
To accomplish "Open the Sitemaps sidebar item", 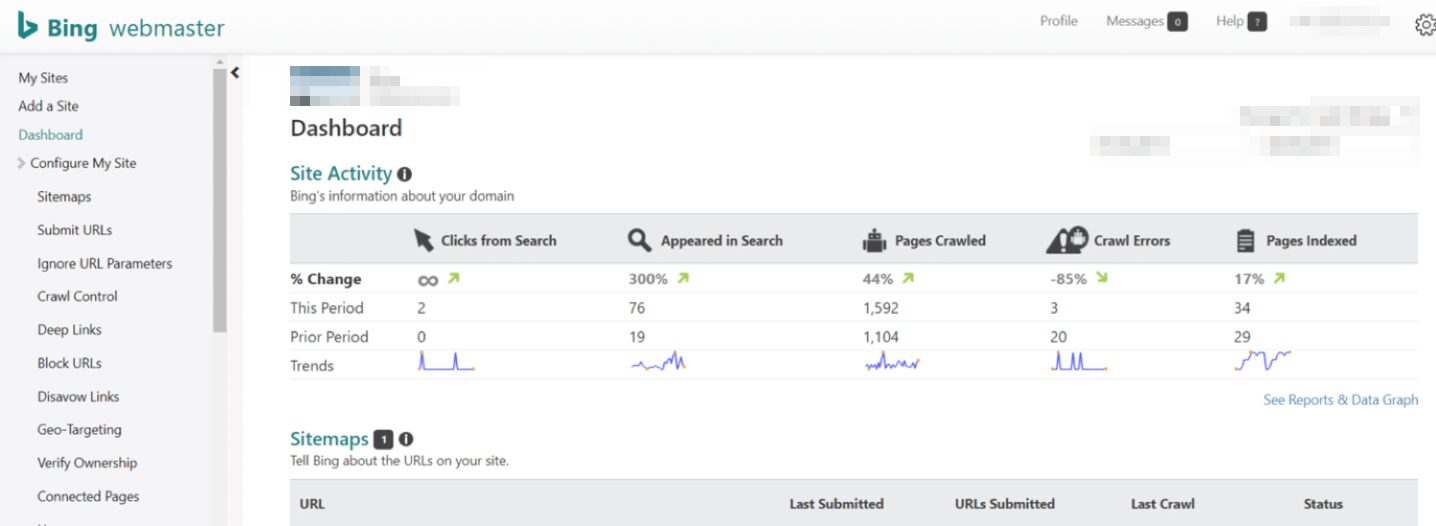I will 64,197.
